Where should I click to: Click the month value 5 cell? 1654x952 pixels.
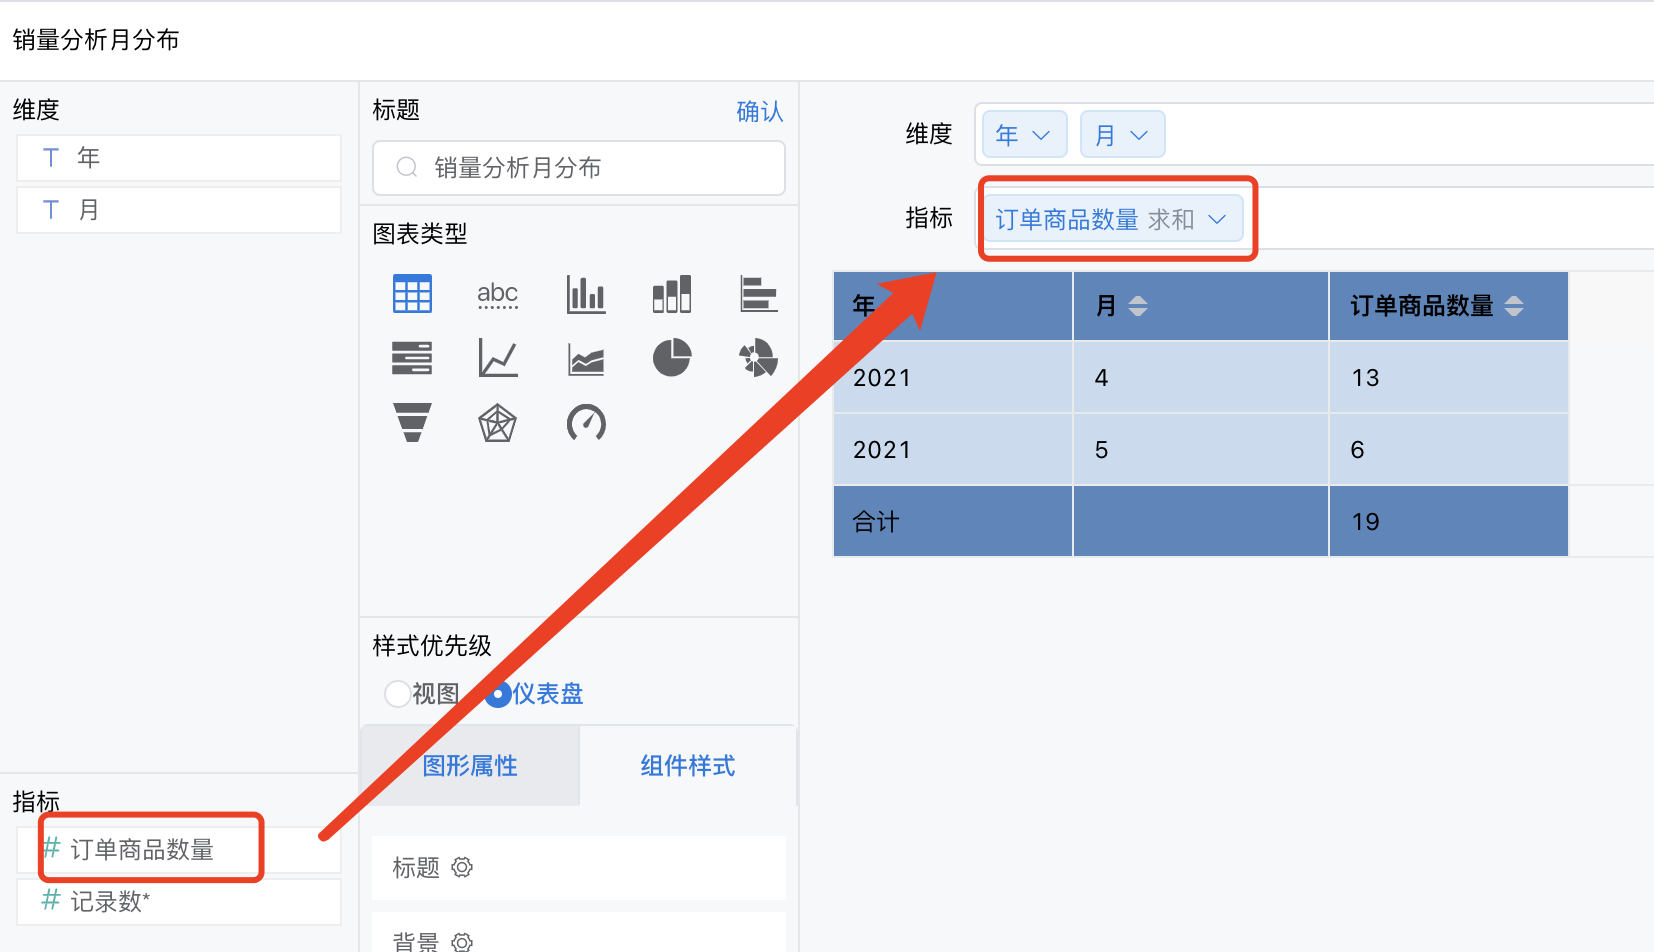[1201, 450]
